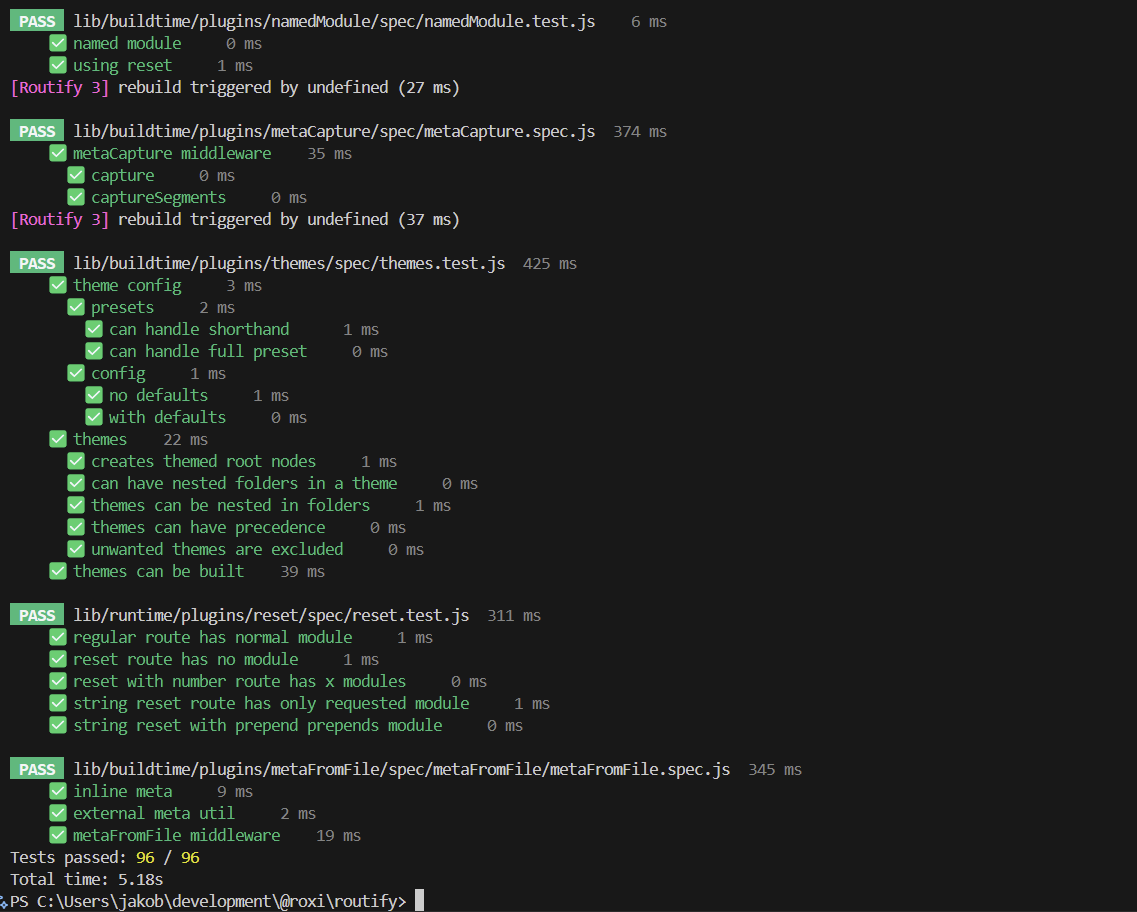Click the checkmark icon next to "using reset"
Viewport: 1137px width, 912px height.
pos(58,65)
